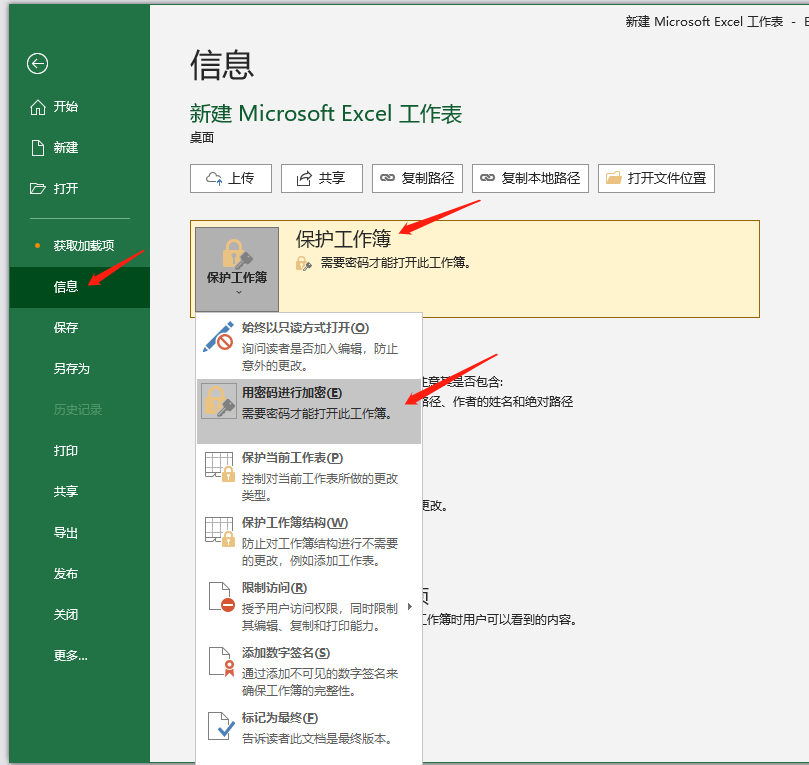The height and width of the screenshot is (765, 809).
Task: Click the 复制本地路径 button
Action: pos(530,178)
